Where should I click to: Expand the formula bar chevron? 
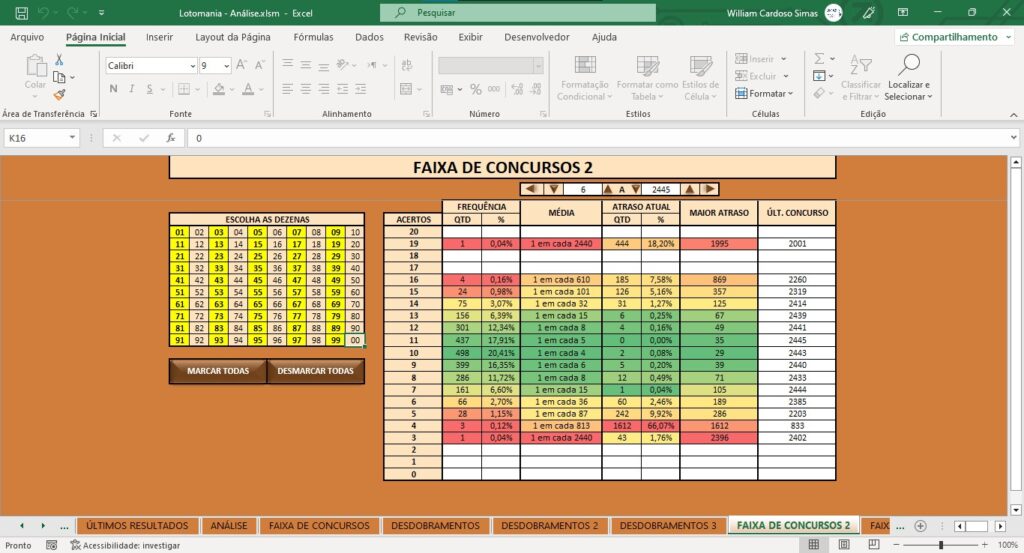(1014, 138)
